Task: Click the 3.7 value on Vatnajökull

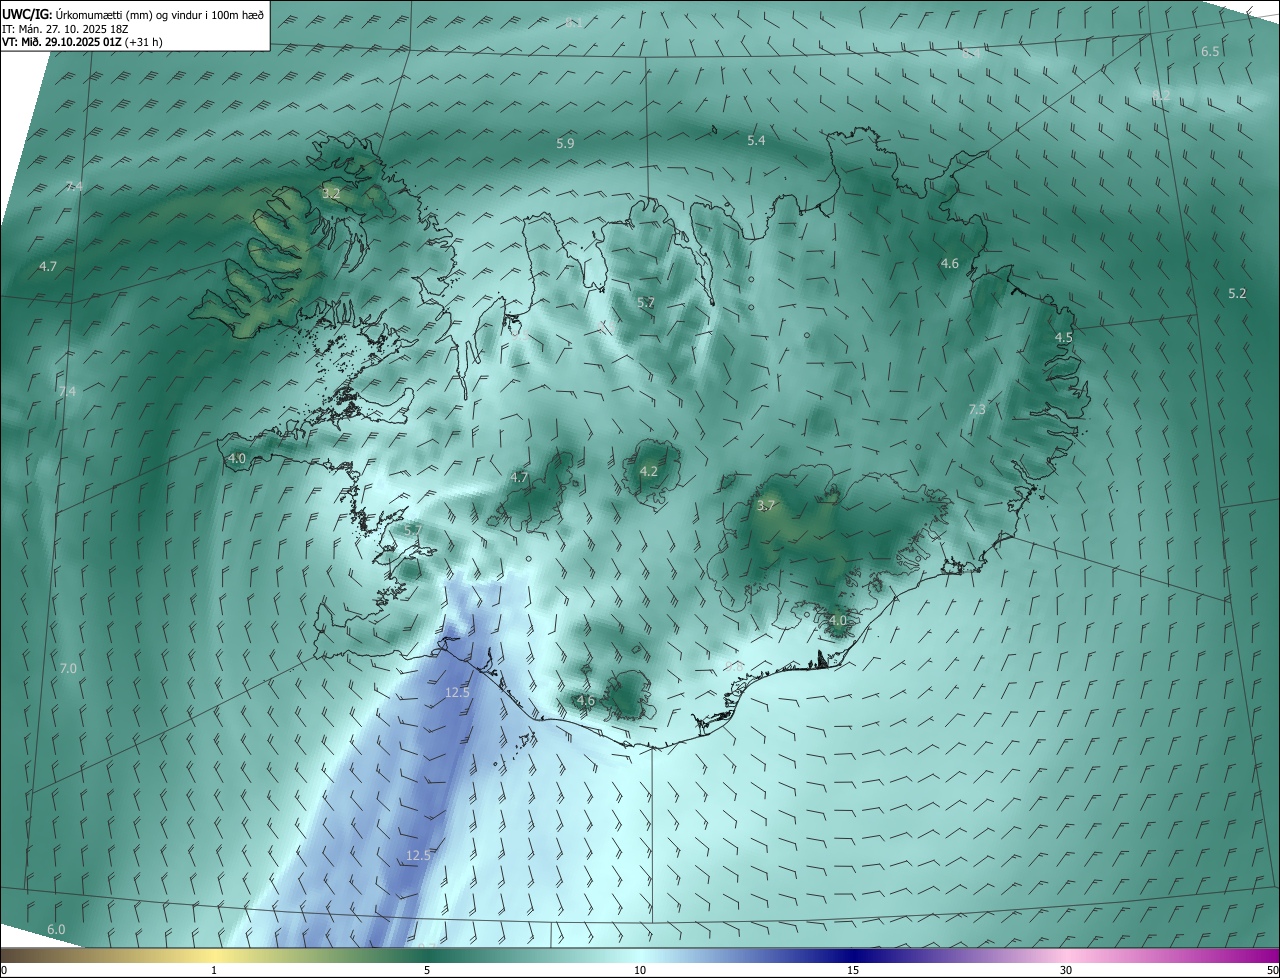Action: tap(766, 506)
